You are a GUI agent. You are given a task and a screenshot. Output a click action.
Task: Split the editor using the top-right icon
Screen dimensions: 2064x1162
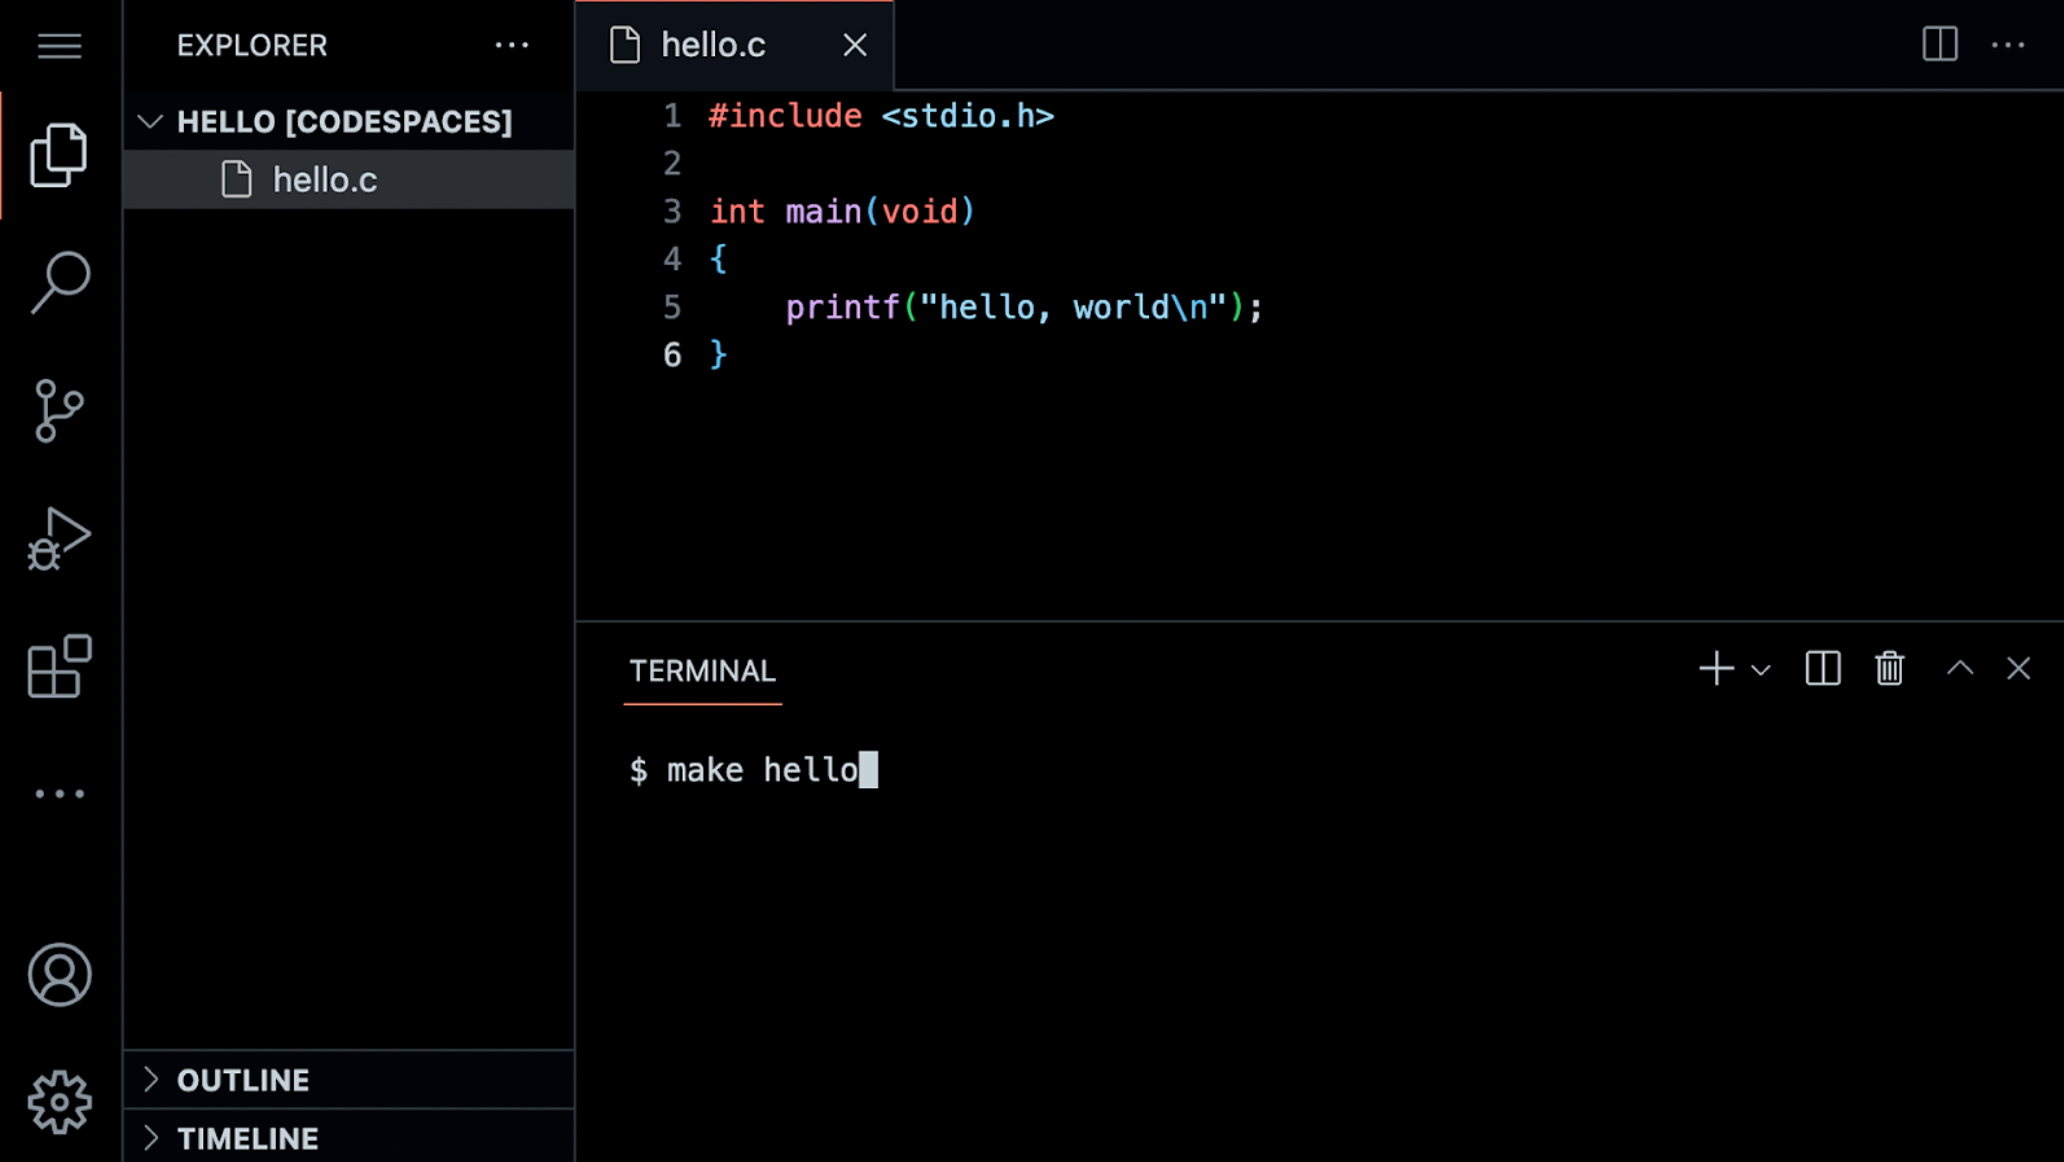[x=1938, y=44]
